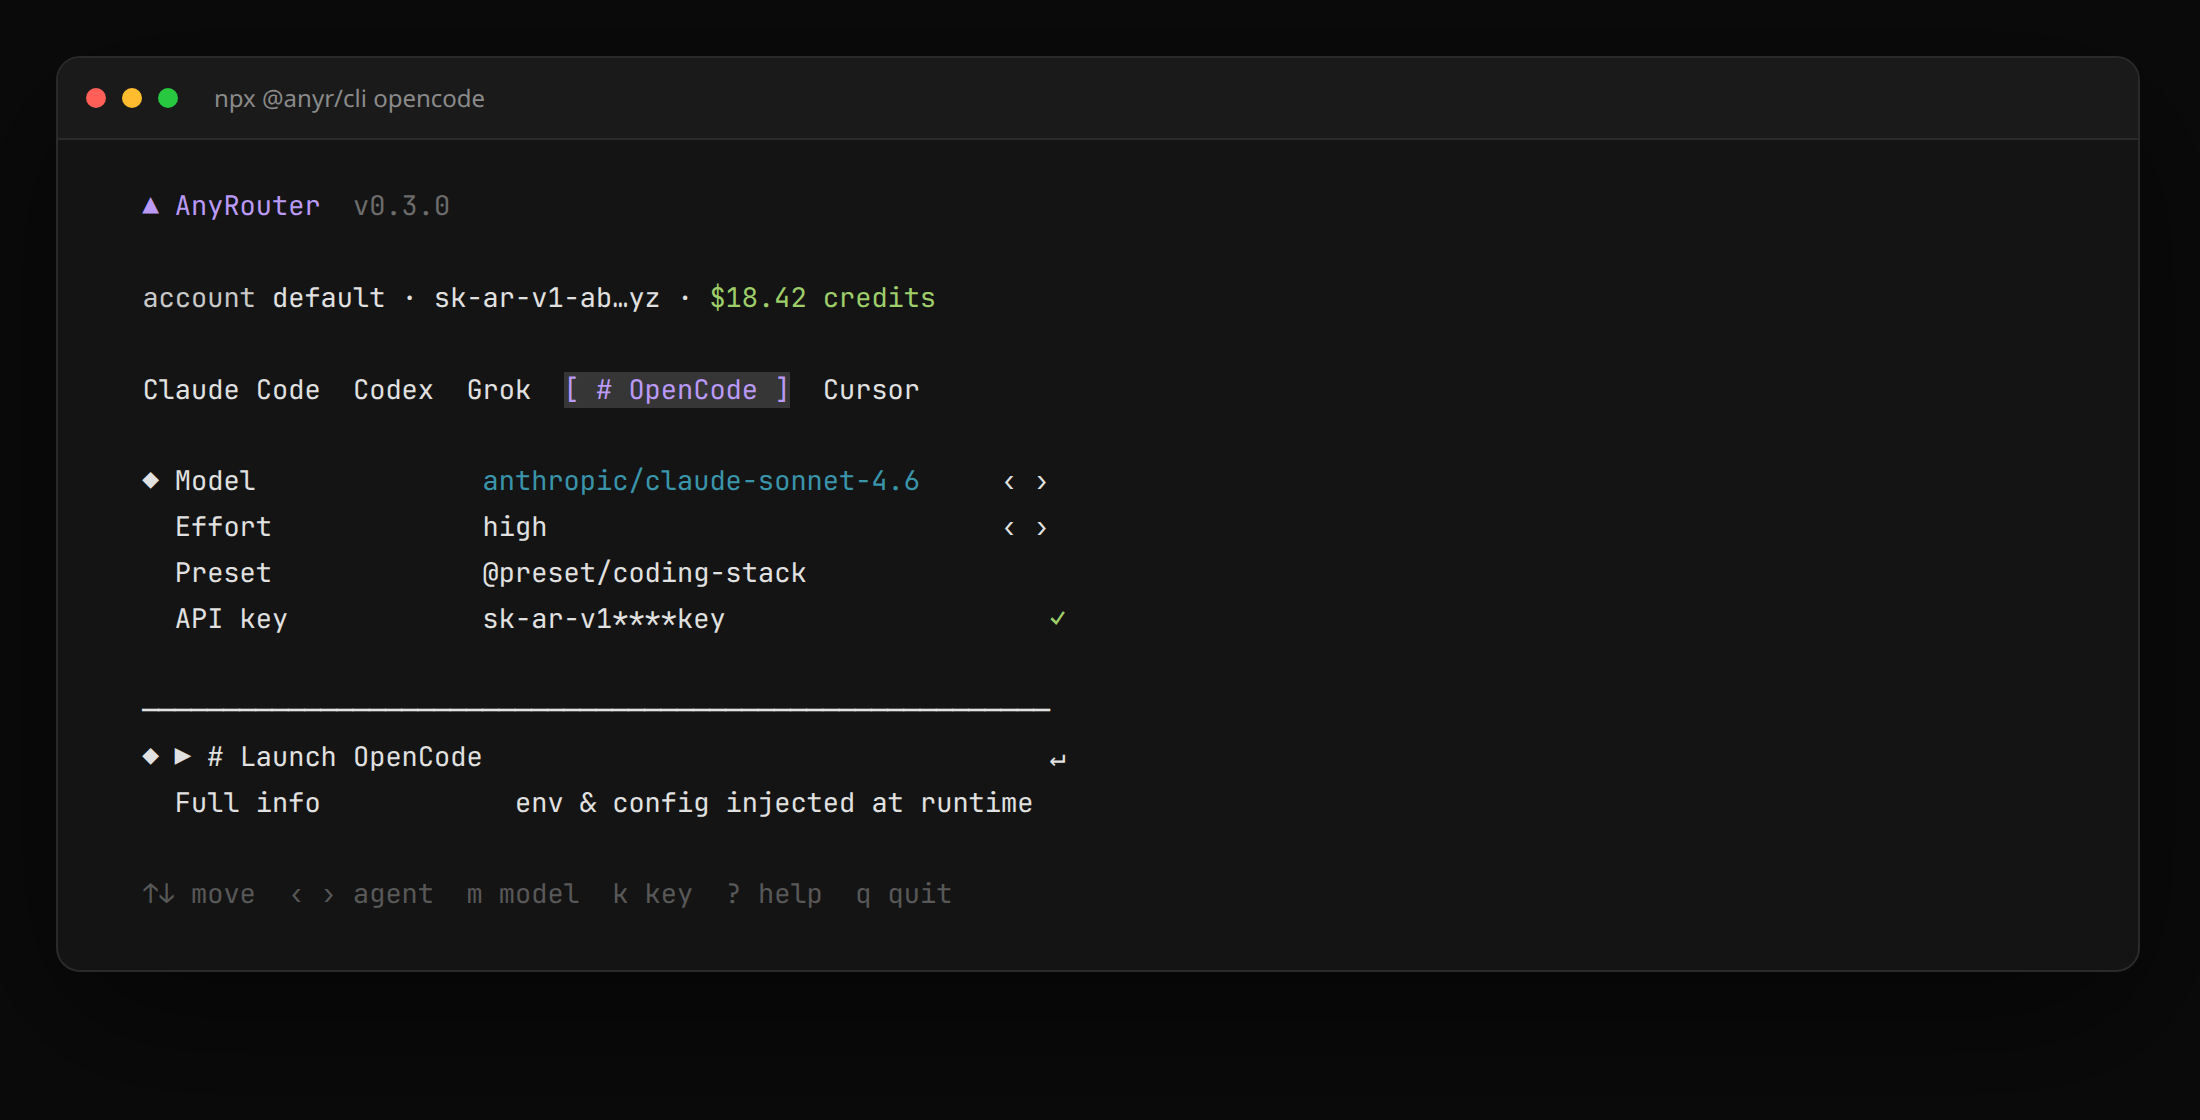This screenshot has height=1120, width=2200.
Task: Click the version number v0.3.0
Action: pyautogui.click(x=401, y=206)
